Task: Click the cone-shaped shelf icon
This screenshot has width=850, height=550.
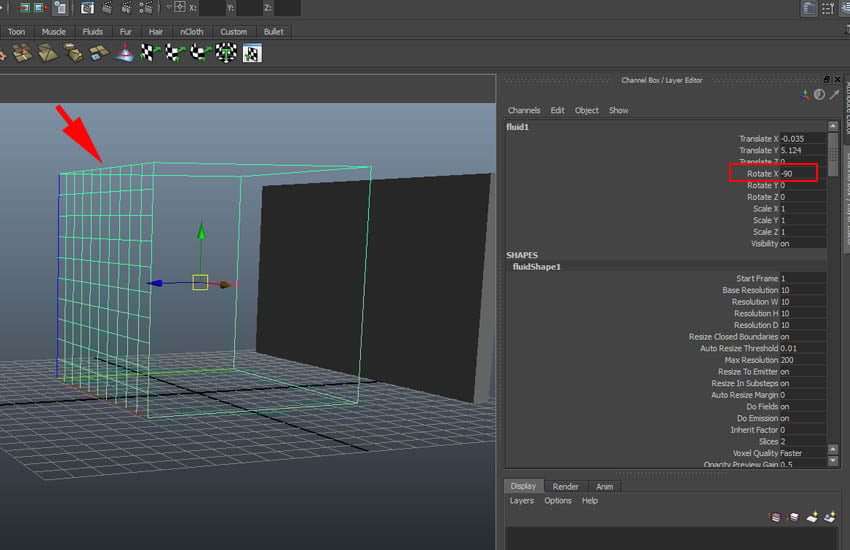Action: coord(125,53)
